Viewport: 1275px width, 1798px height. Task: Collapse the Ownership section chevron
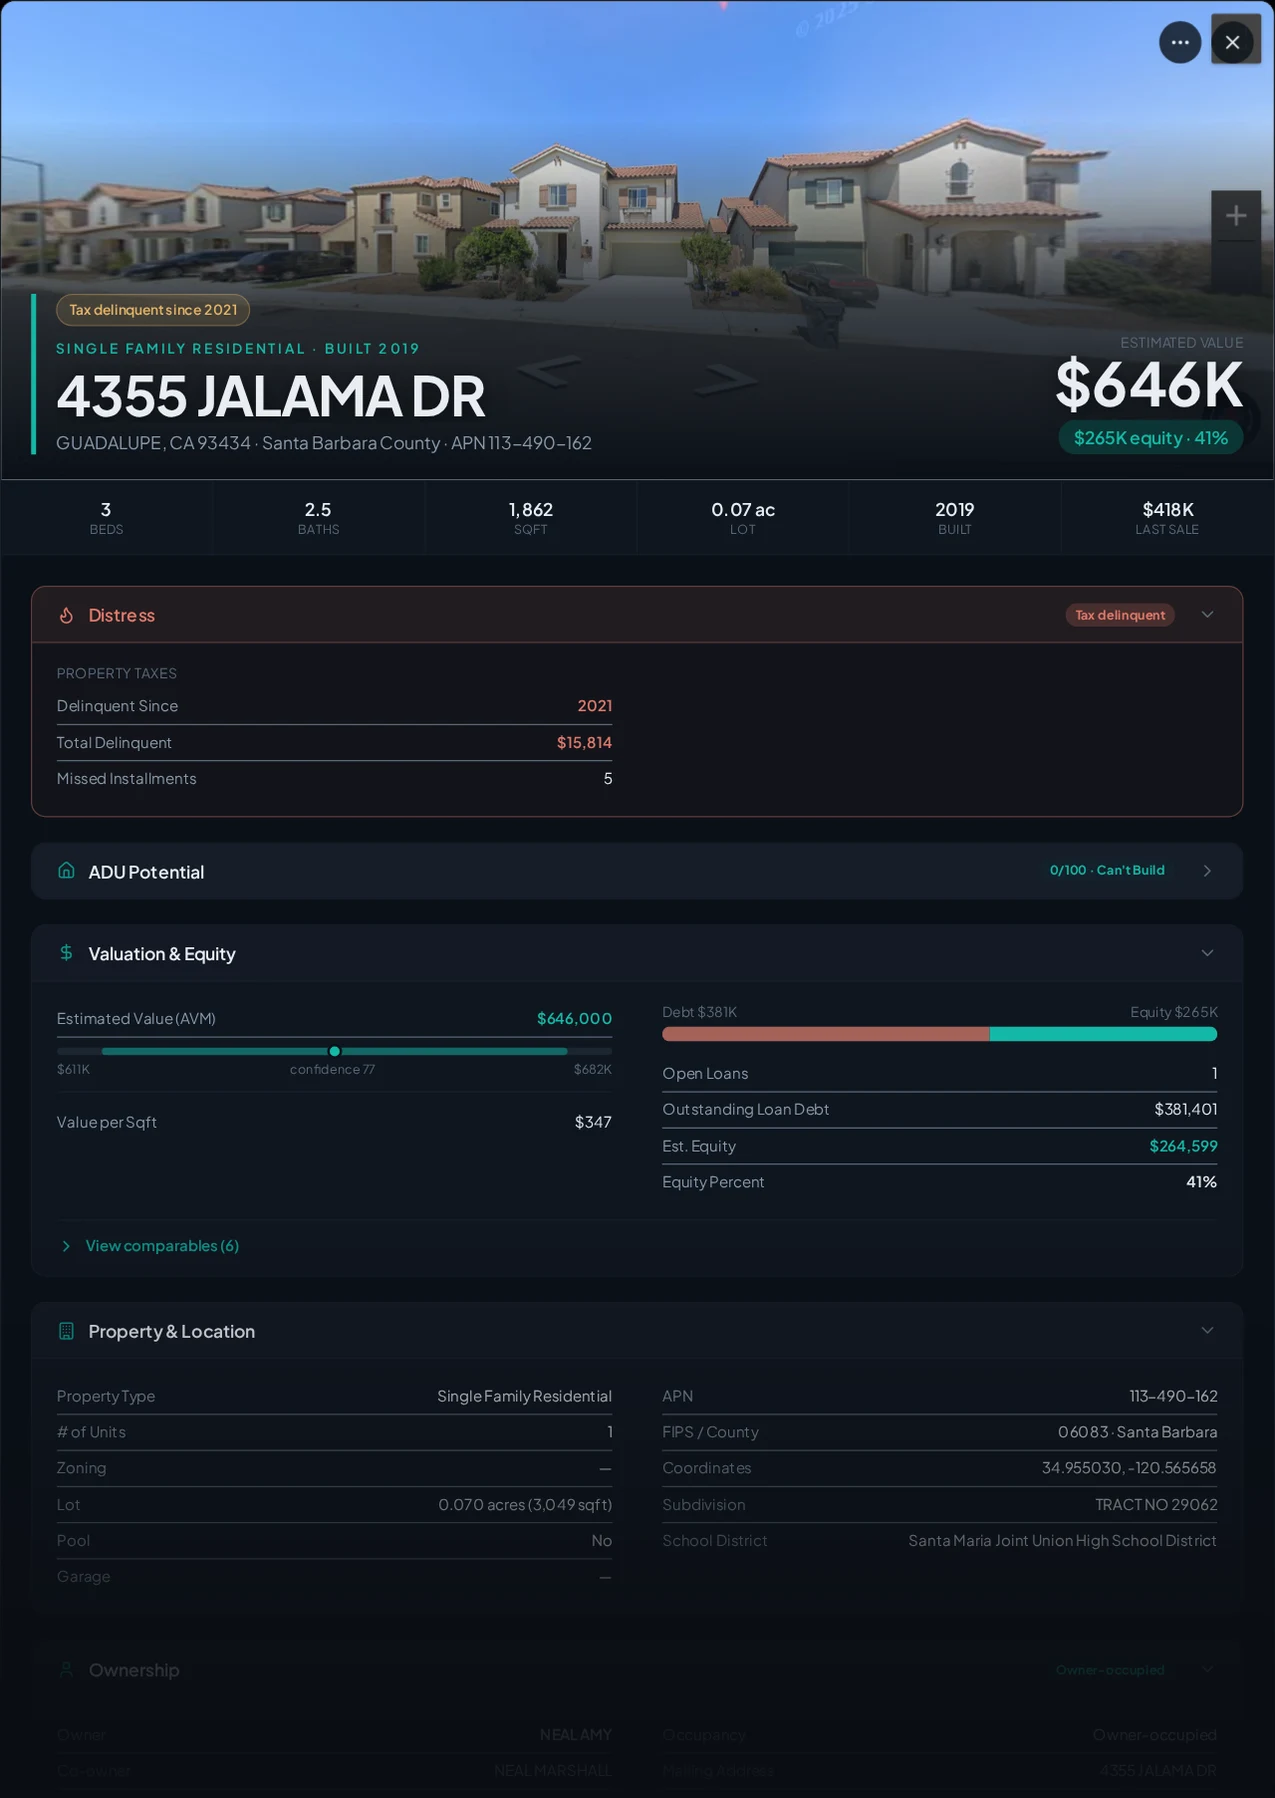pos(1207,1669)
